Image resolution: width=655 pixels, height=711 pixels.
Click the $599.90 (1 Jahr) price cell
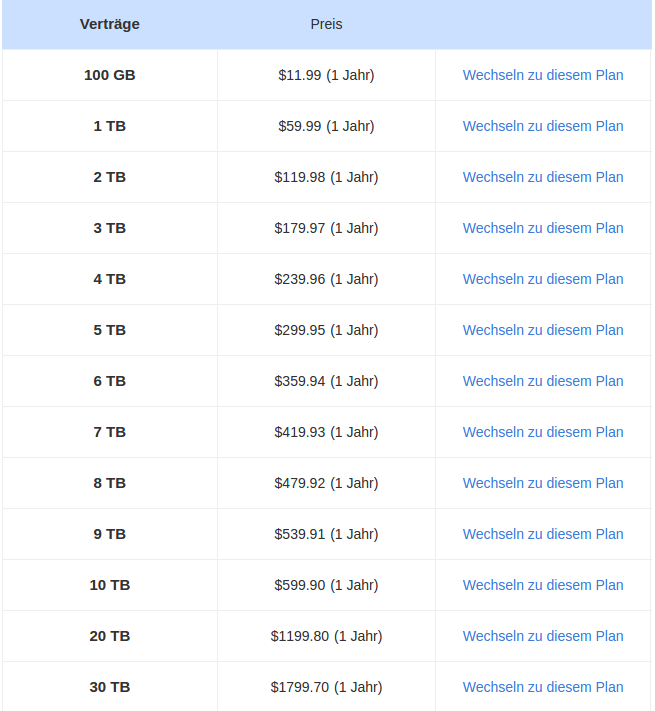click(326, 585)
